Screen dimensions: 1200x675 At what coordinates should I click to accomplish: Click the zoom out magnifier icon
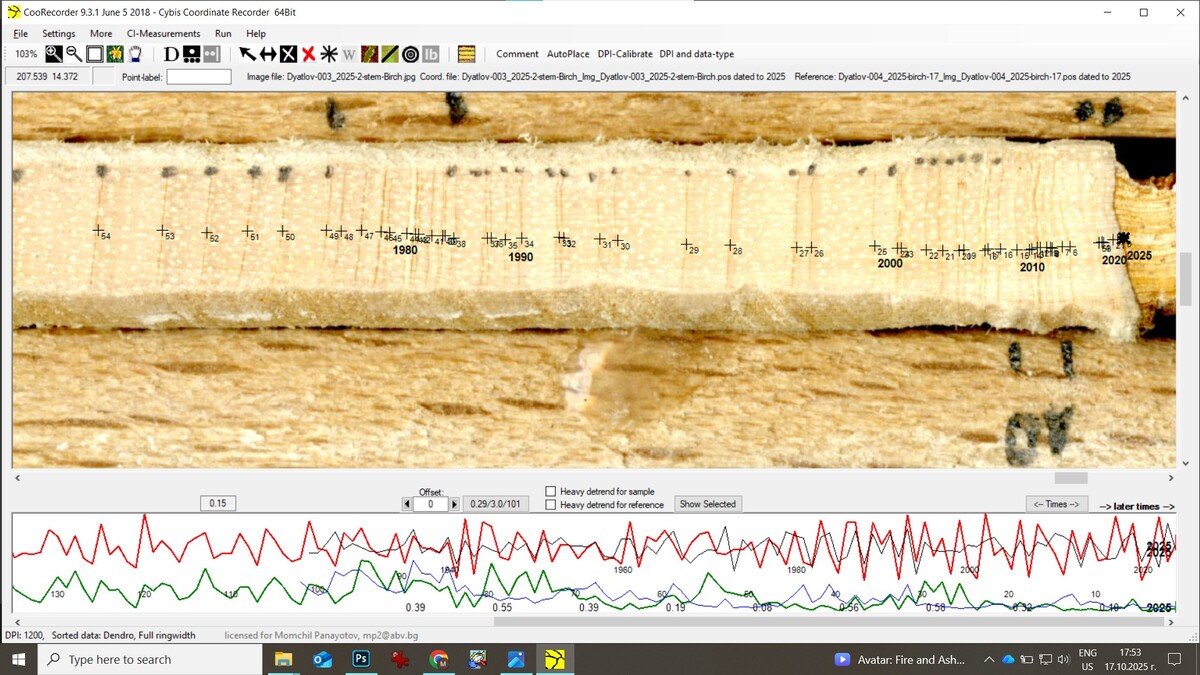click(74, 54)
